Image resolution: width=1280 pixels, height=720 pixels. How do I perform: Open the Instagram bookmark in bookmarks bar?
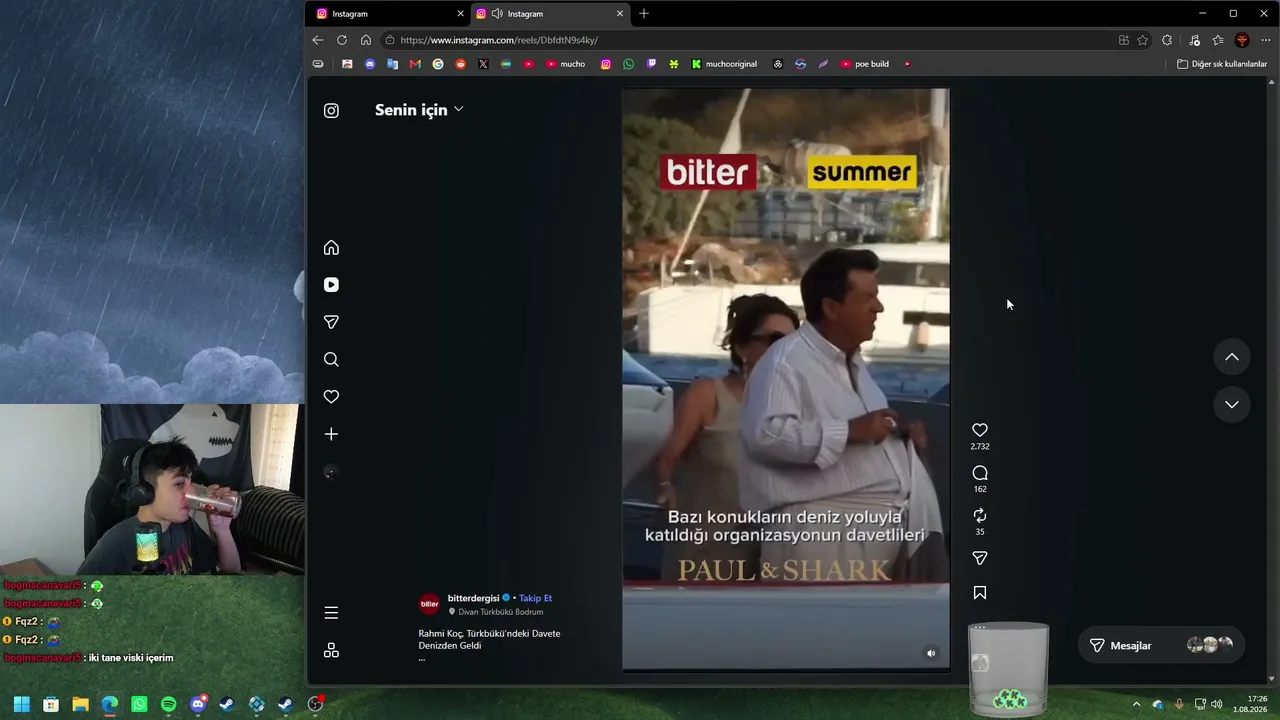[606, 64]
